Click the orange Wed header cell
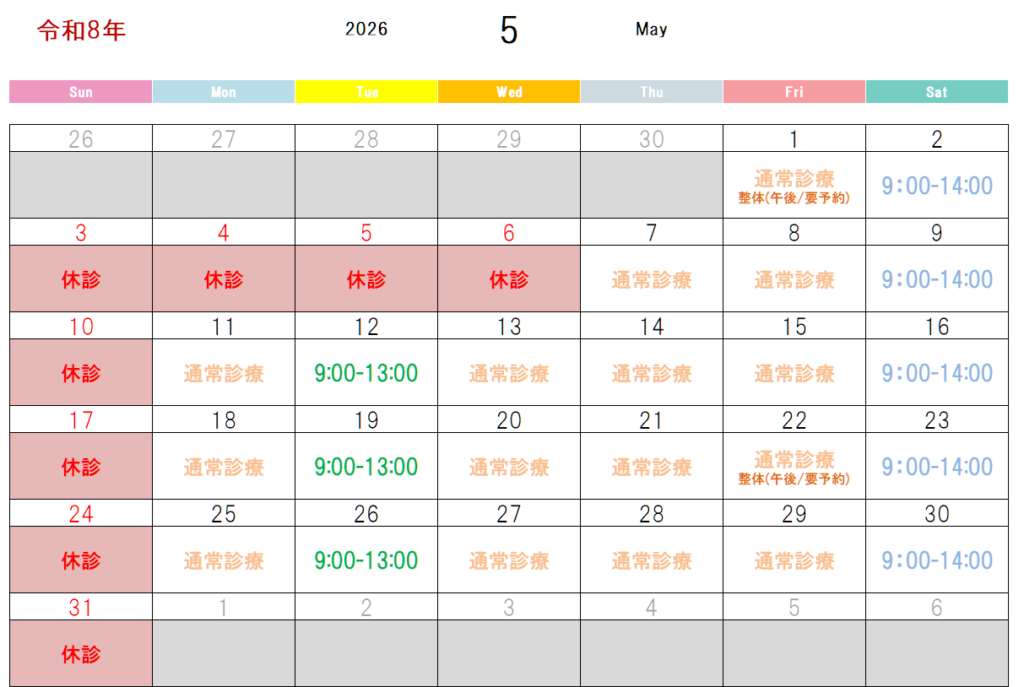Image resolution: width=1024 pixels, height=687 pixels. click(509, 92)
